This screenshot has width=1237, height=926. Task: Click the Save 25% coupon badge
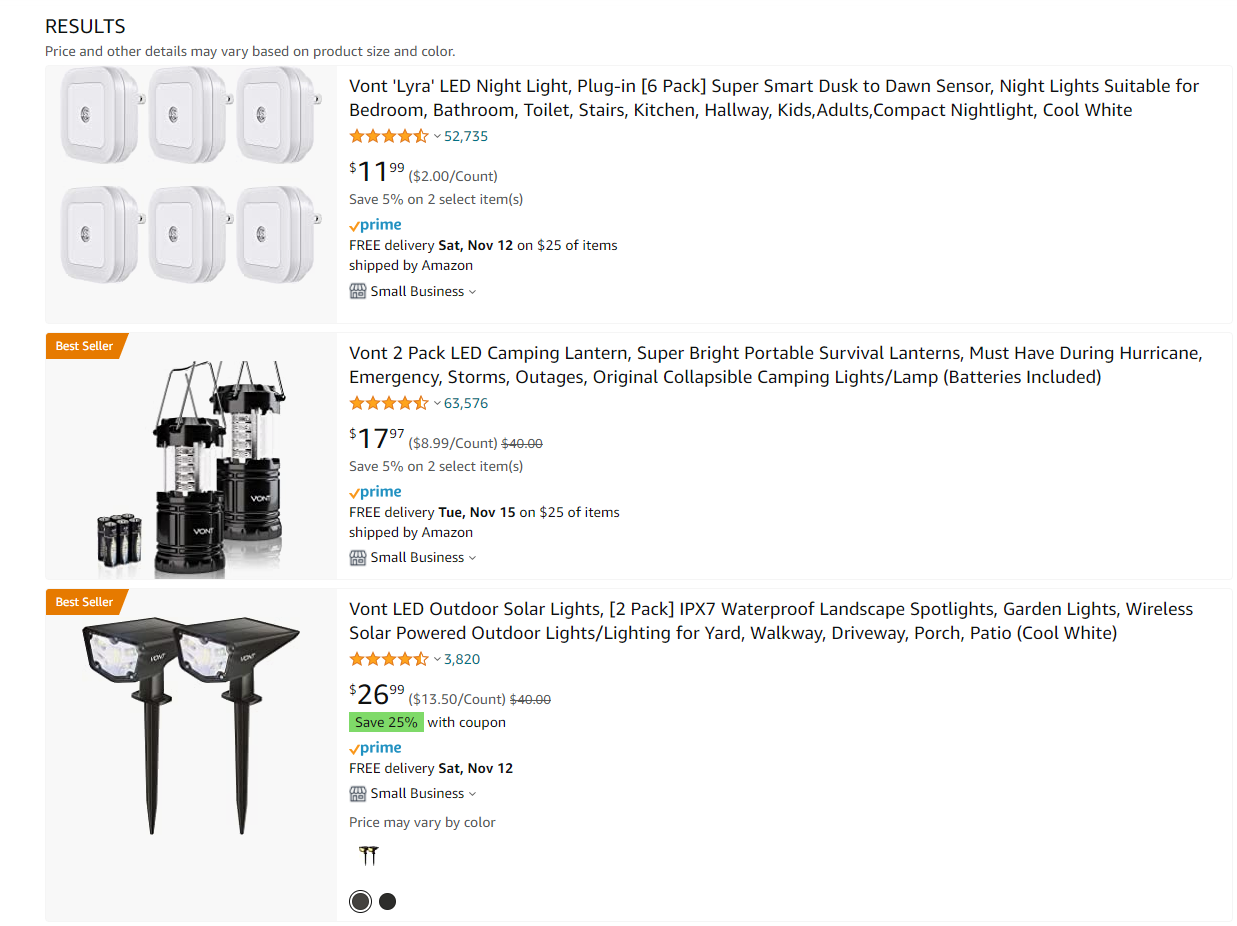click(386, 722)
